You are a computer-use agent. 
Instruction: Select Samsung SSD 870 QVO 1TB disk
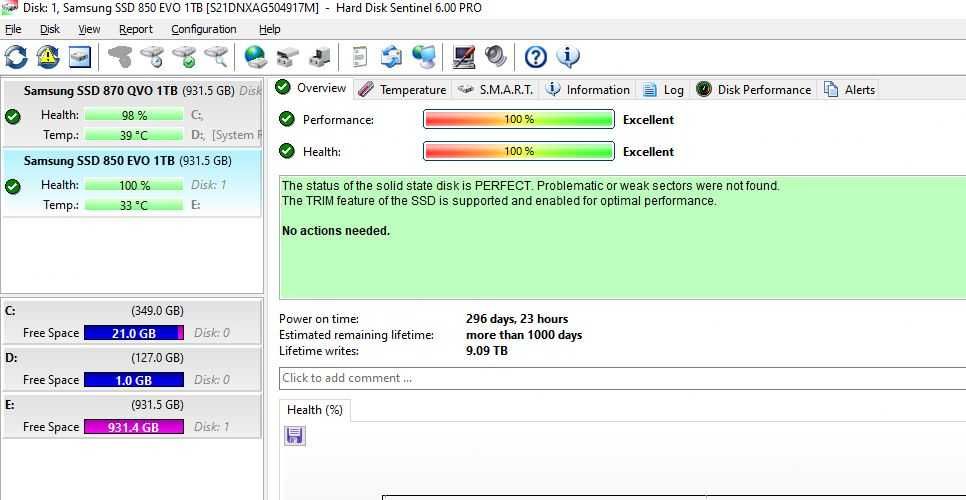click(132, 113)
